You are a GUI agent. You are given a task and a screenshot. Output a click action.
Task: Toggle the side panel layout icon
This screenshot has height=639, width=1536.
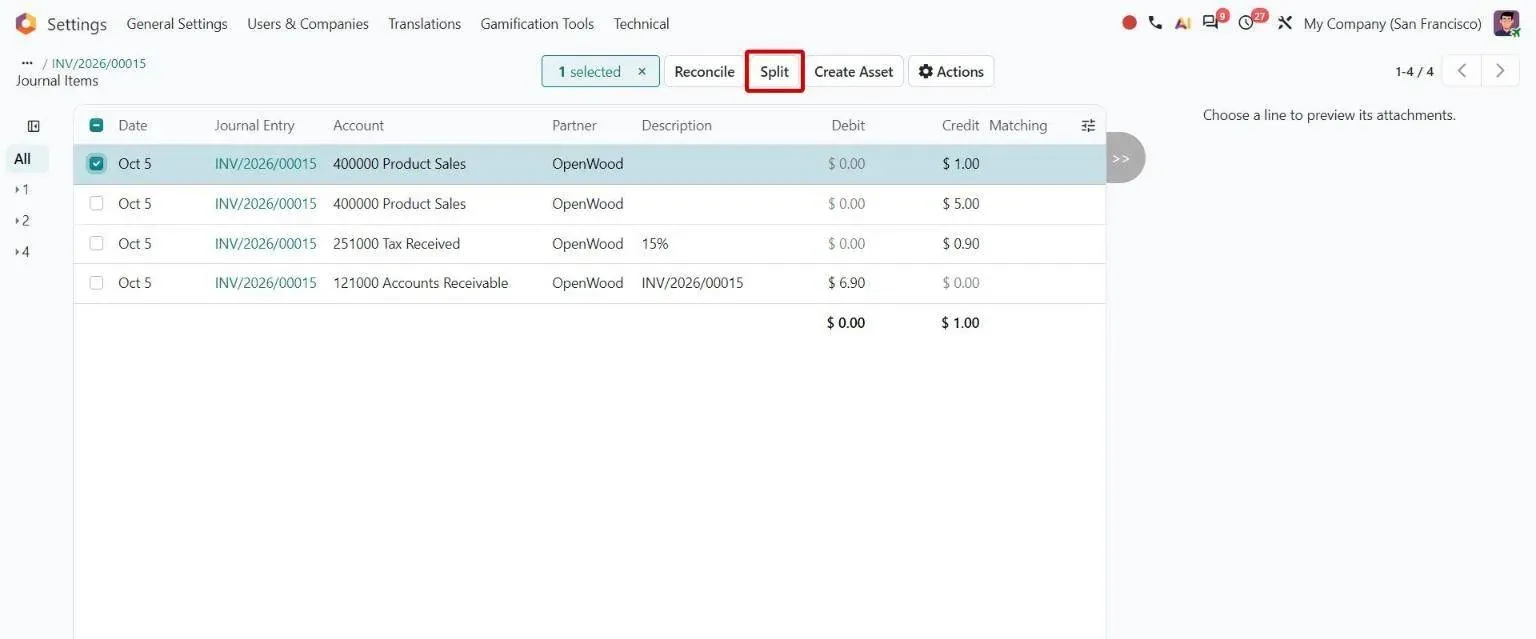tap(33, 126)
